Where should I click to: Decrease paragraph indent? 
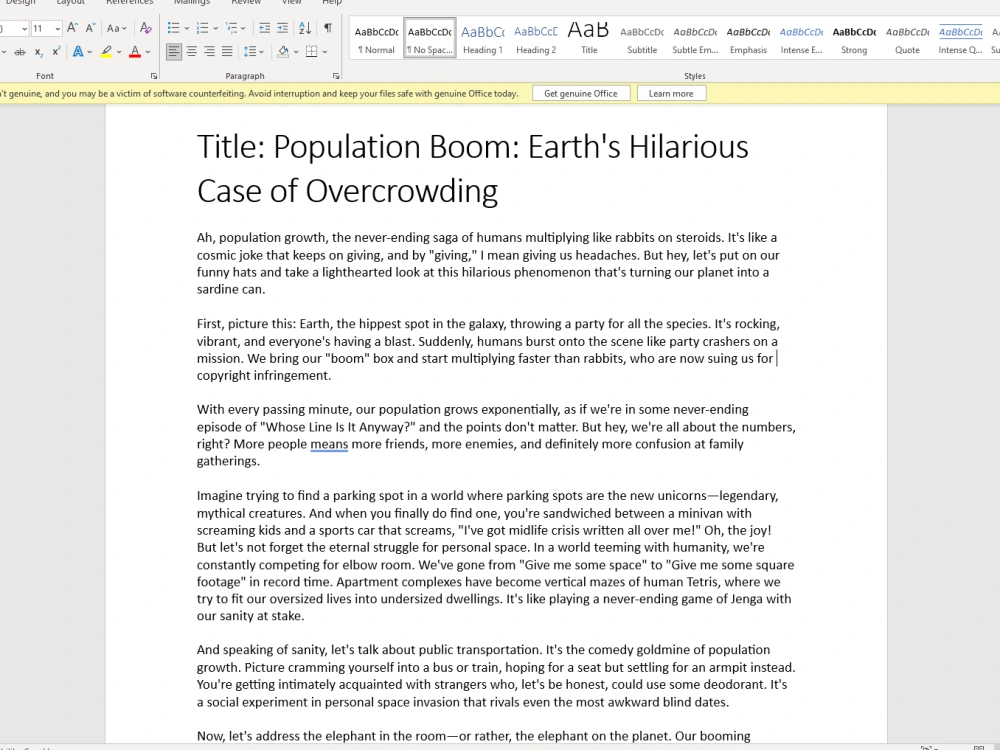point(264,28)
